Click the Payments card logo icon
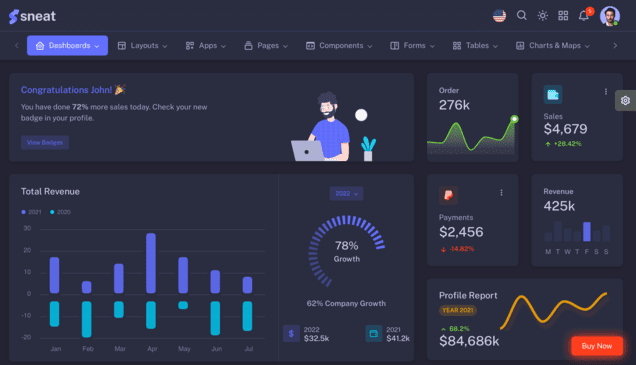This screenshot has height=365, width=636. point(448,195)
